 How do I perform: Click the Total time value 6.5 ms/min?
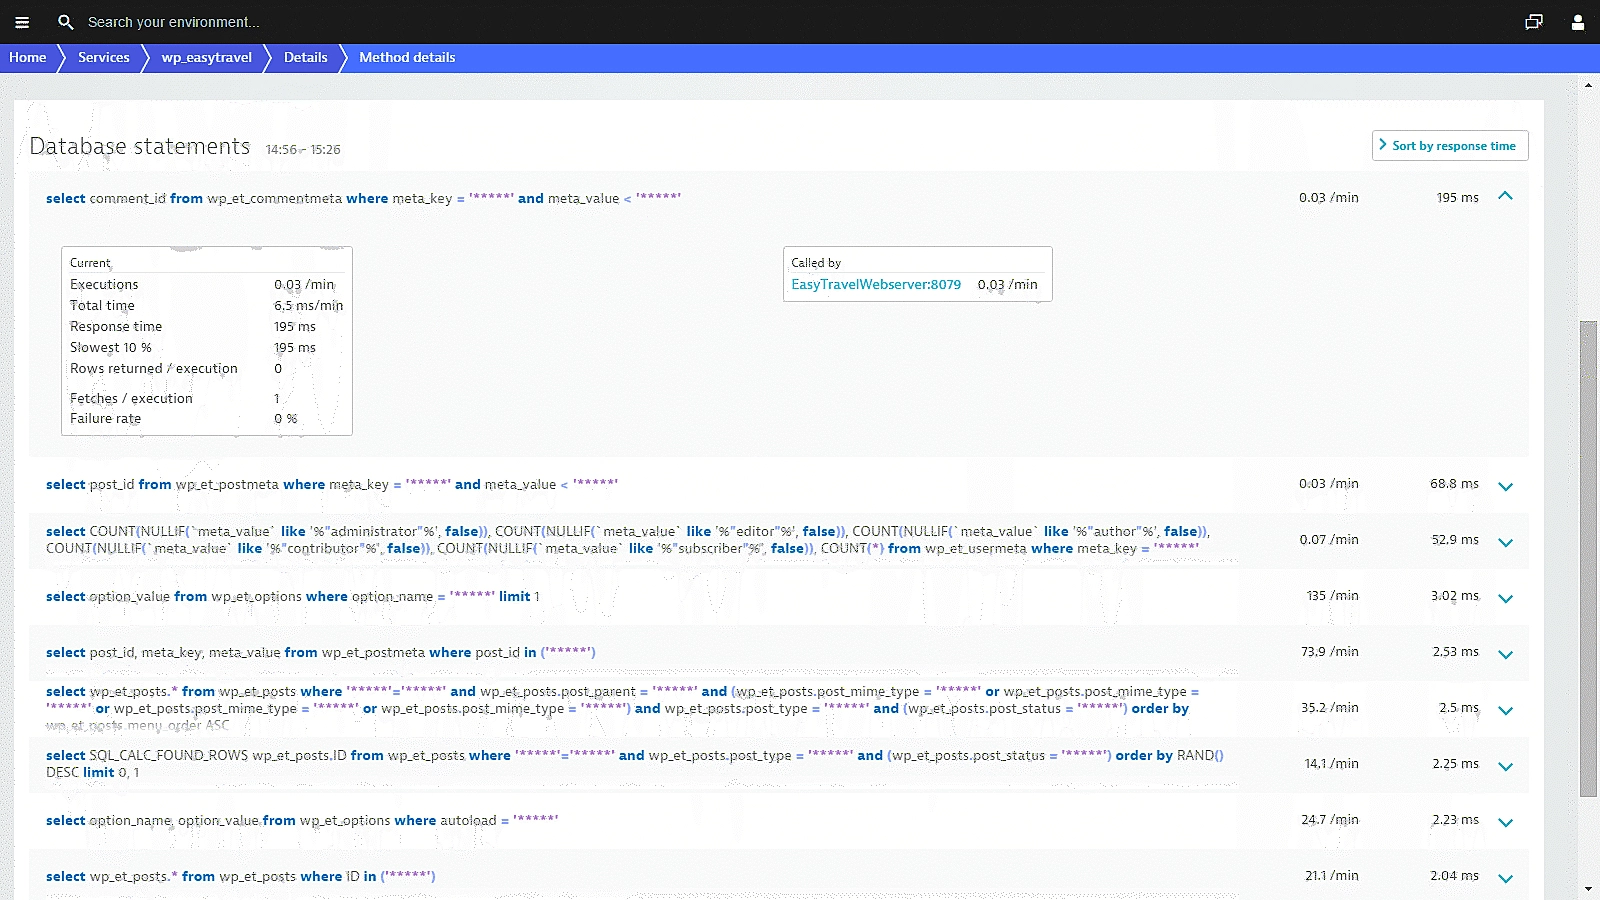click(308, 306)
